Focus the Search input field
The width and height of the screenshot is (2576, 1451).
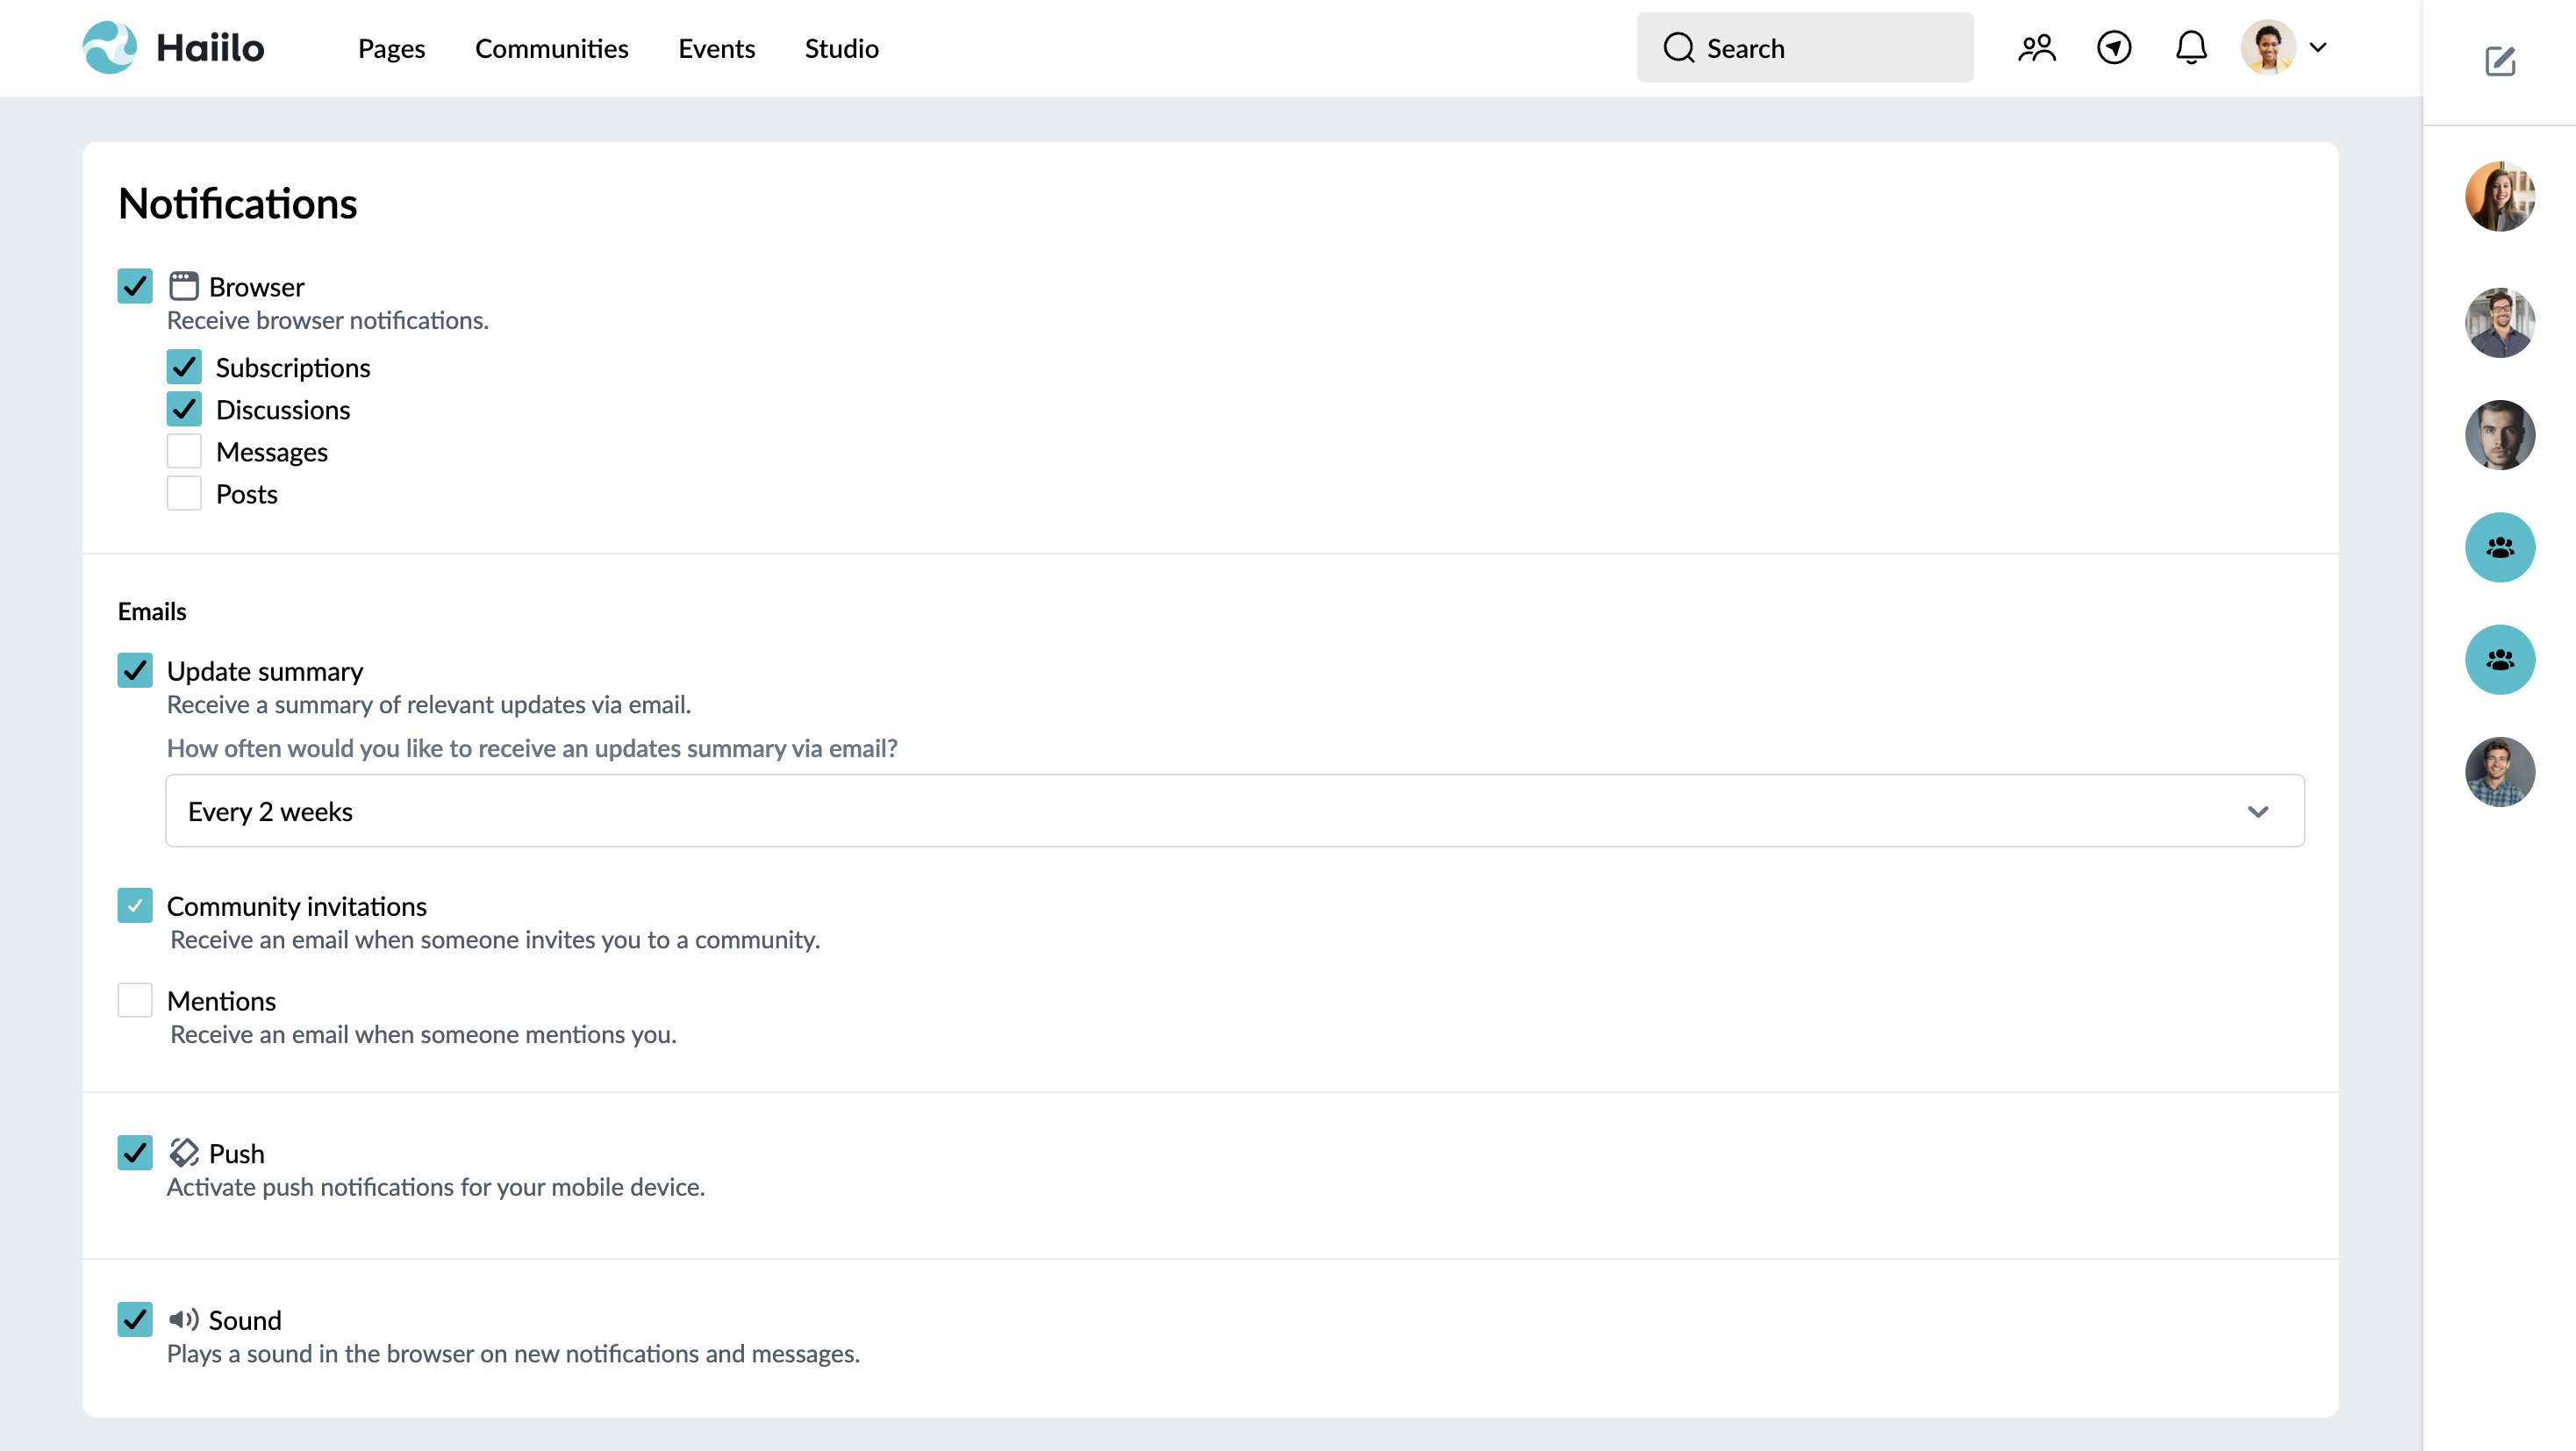coord(1805,47)
